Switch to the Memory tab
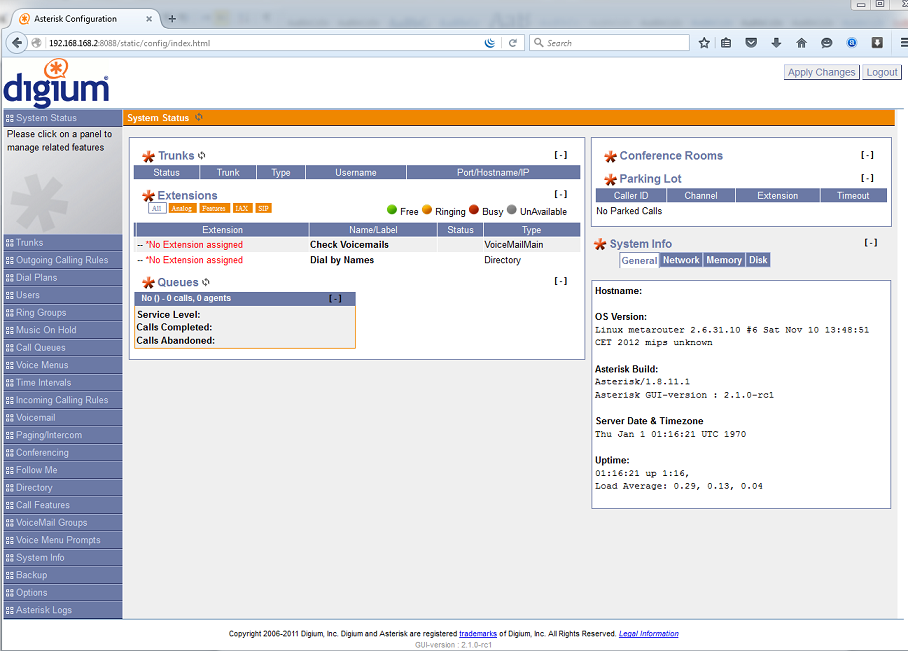The image size is (908, 651). [724, 260]
